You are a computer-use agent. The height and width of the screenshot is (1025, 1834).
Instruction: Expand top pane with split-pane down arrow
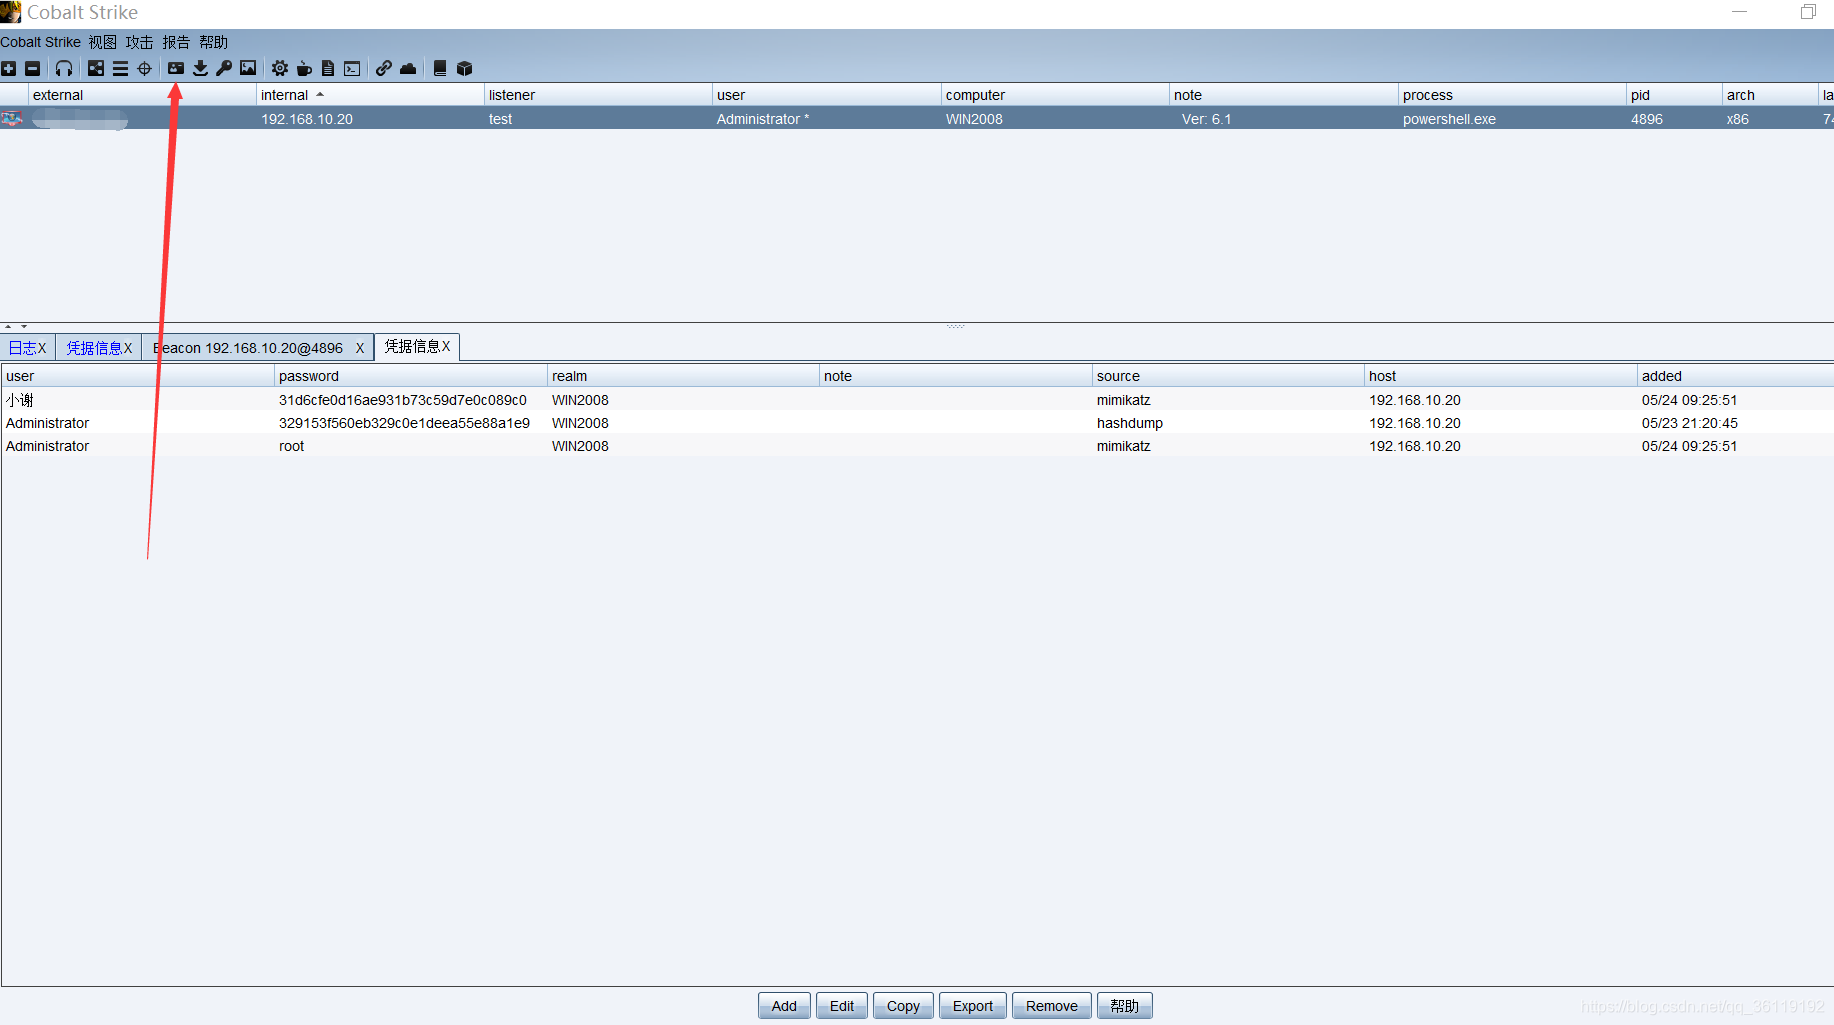pos(24,327)
